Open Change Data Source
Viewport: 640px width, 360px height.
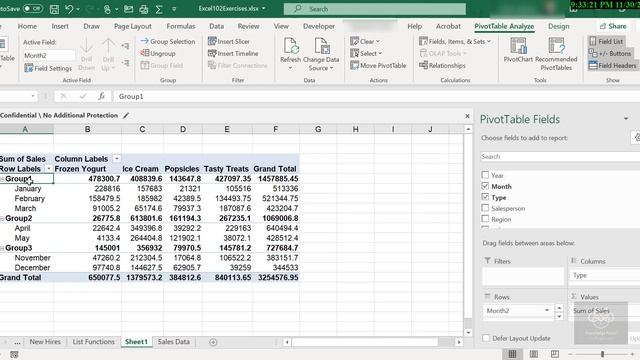(321, 53)
